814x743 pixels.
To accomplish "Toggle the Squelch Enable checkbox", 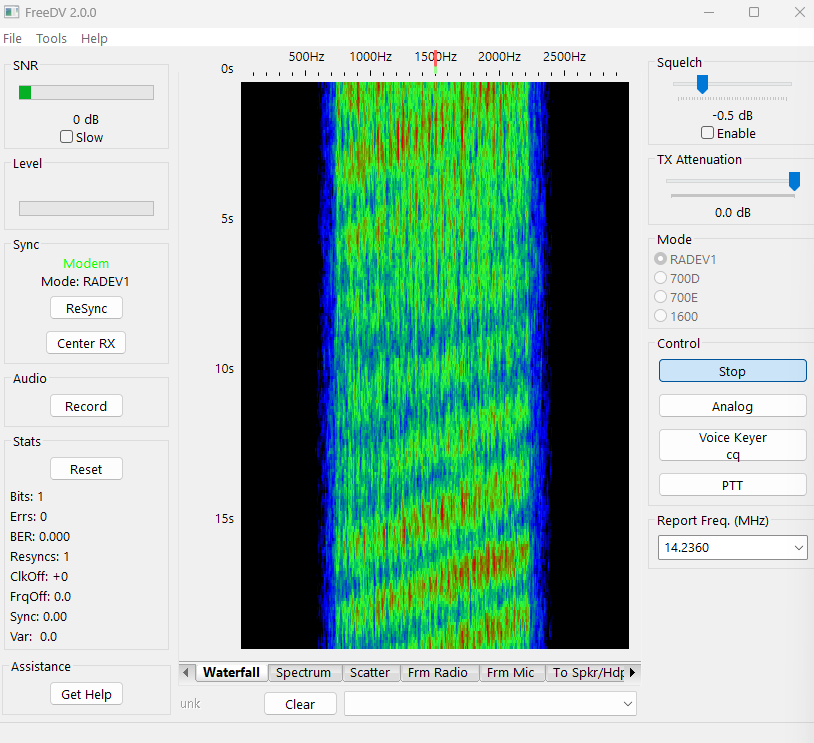I will 708,133.
